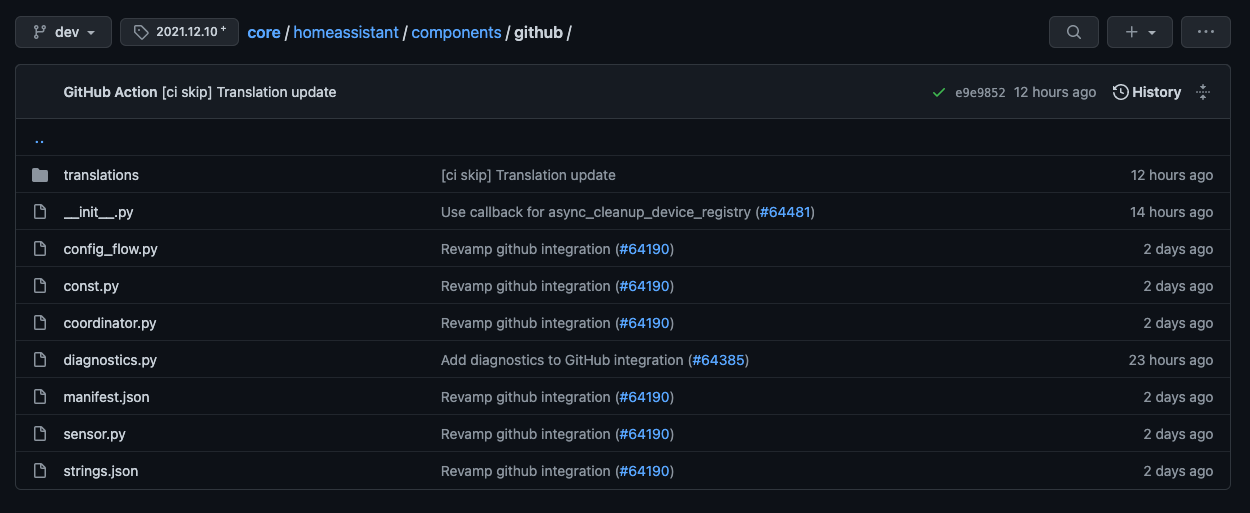Viewport: 1250px width, 513px height.
Task: View commit History
Action: [1147, 92]
